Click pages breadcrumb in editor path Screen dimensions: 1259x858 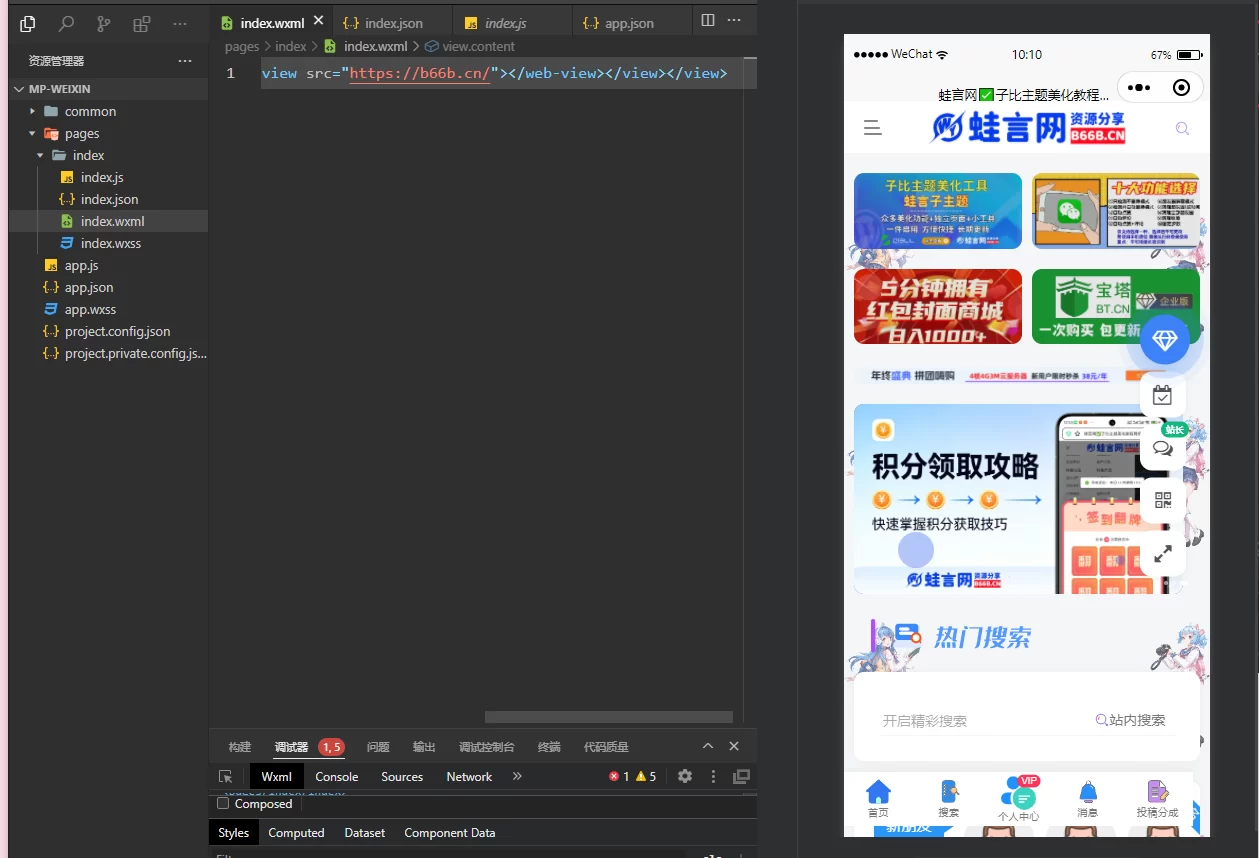point(242,46)
